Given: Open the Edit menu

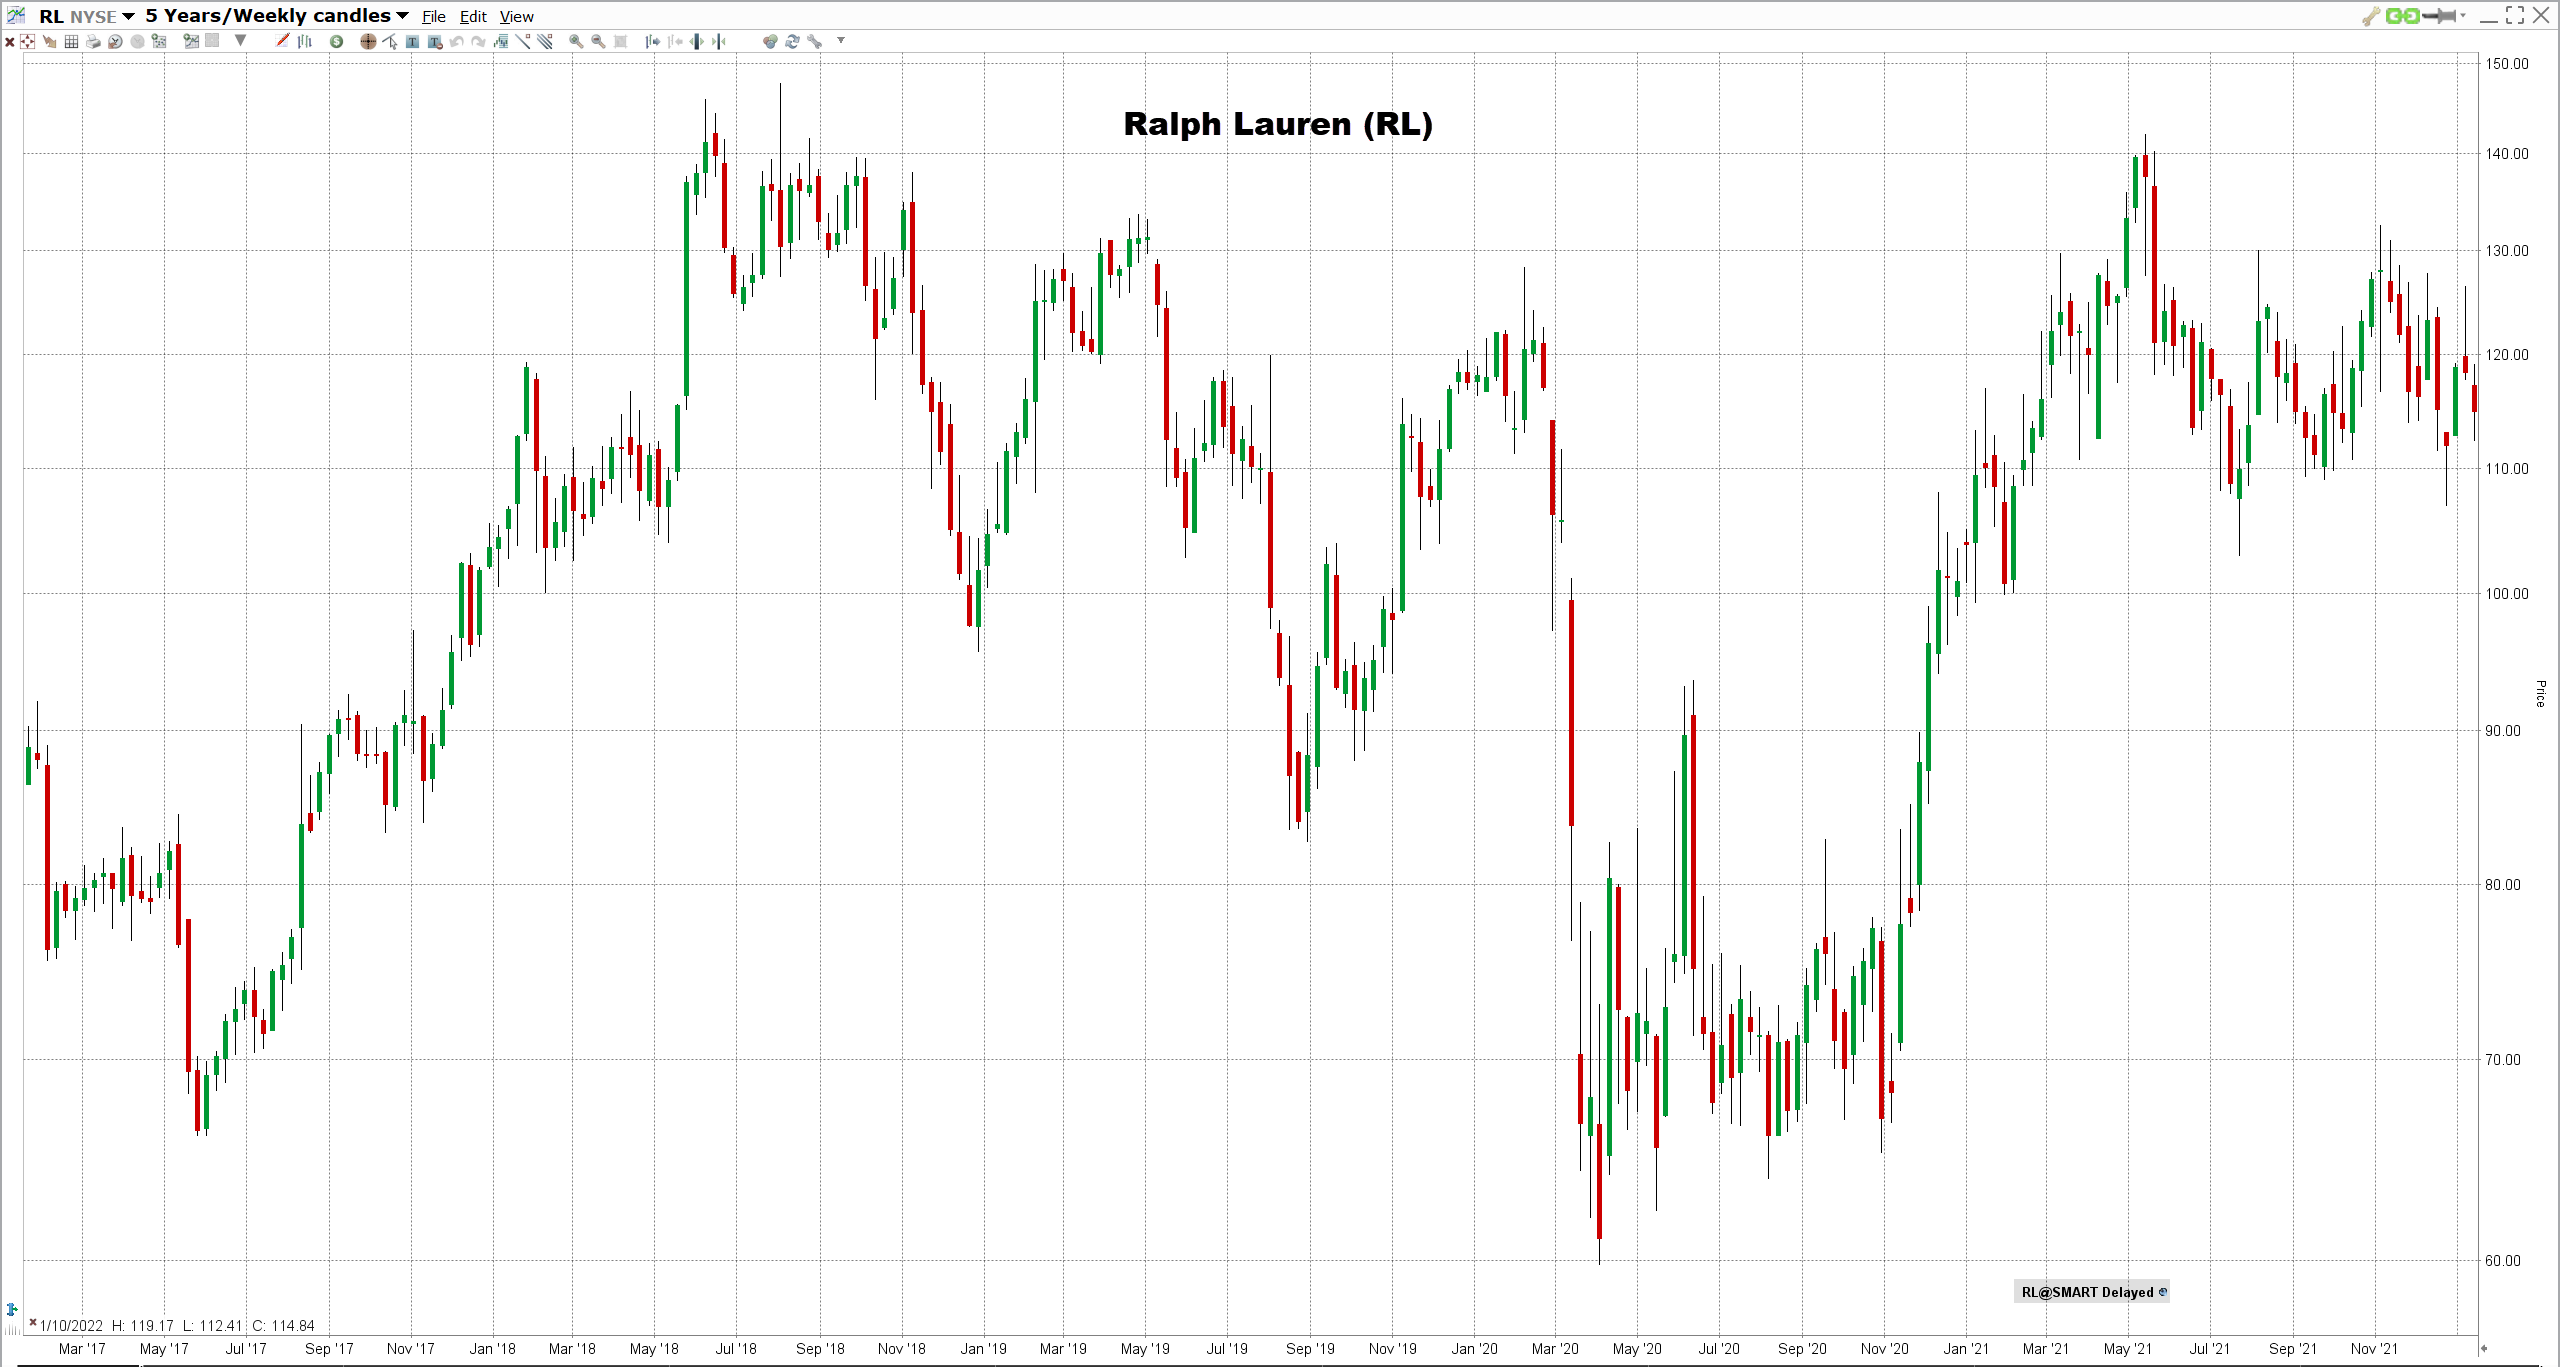Looking at the screenshot, I should point(473,17).
